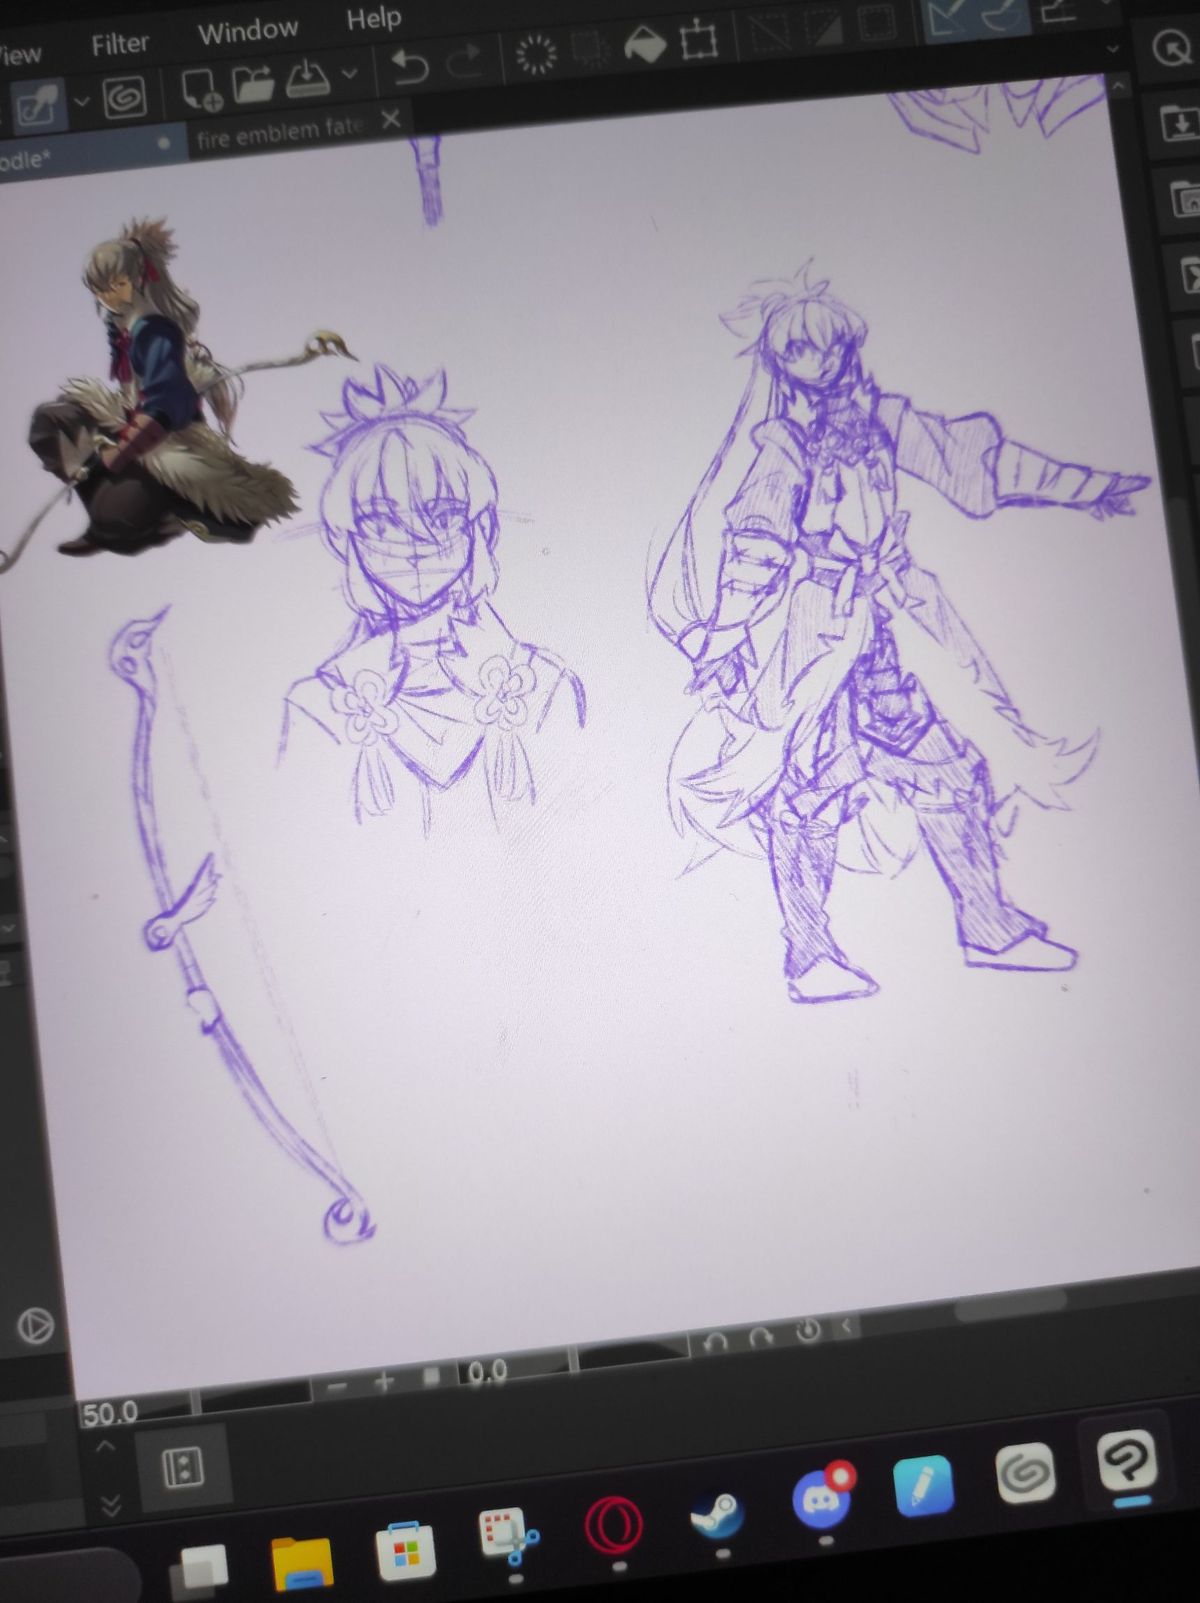Viewport: 1200px width, 1603px height.
Task: Click the Scale/Rotate transform icon
Action: [x=699, y=40]
